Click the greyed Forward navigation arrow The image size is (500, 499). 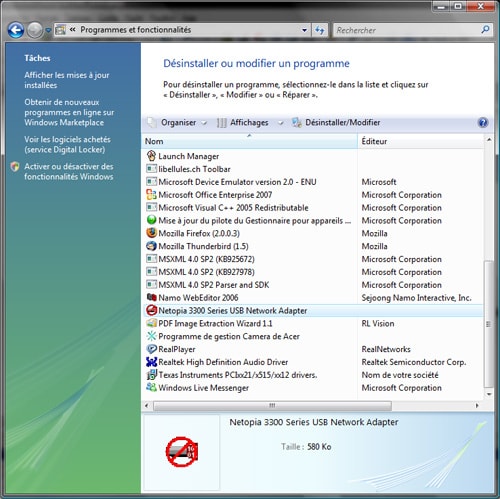(x=35, y=30)
